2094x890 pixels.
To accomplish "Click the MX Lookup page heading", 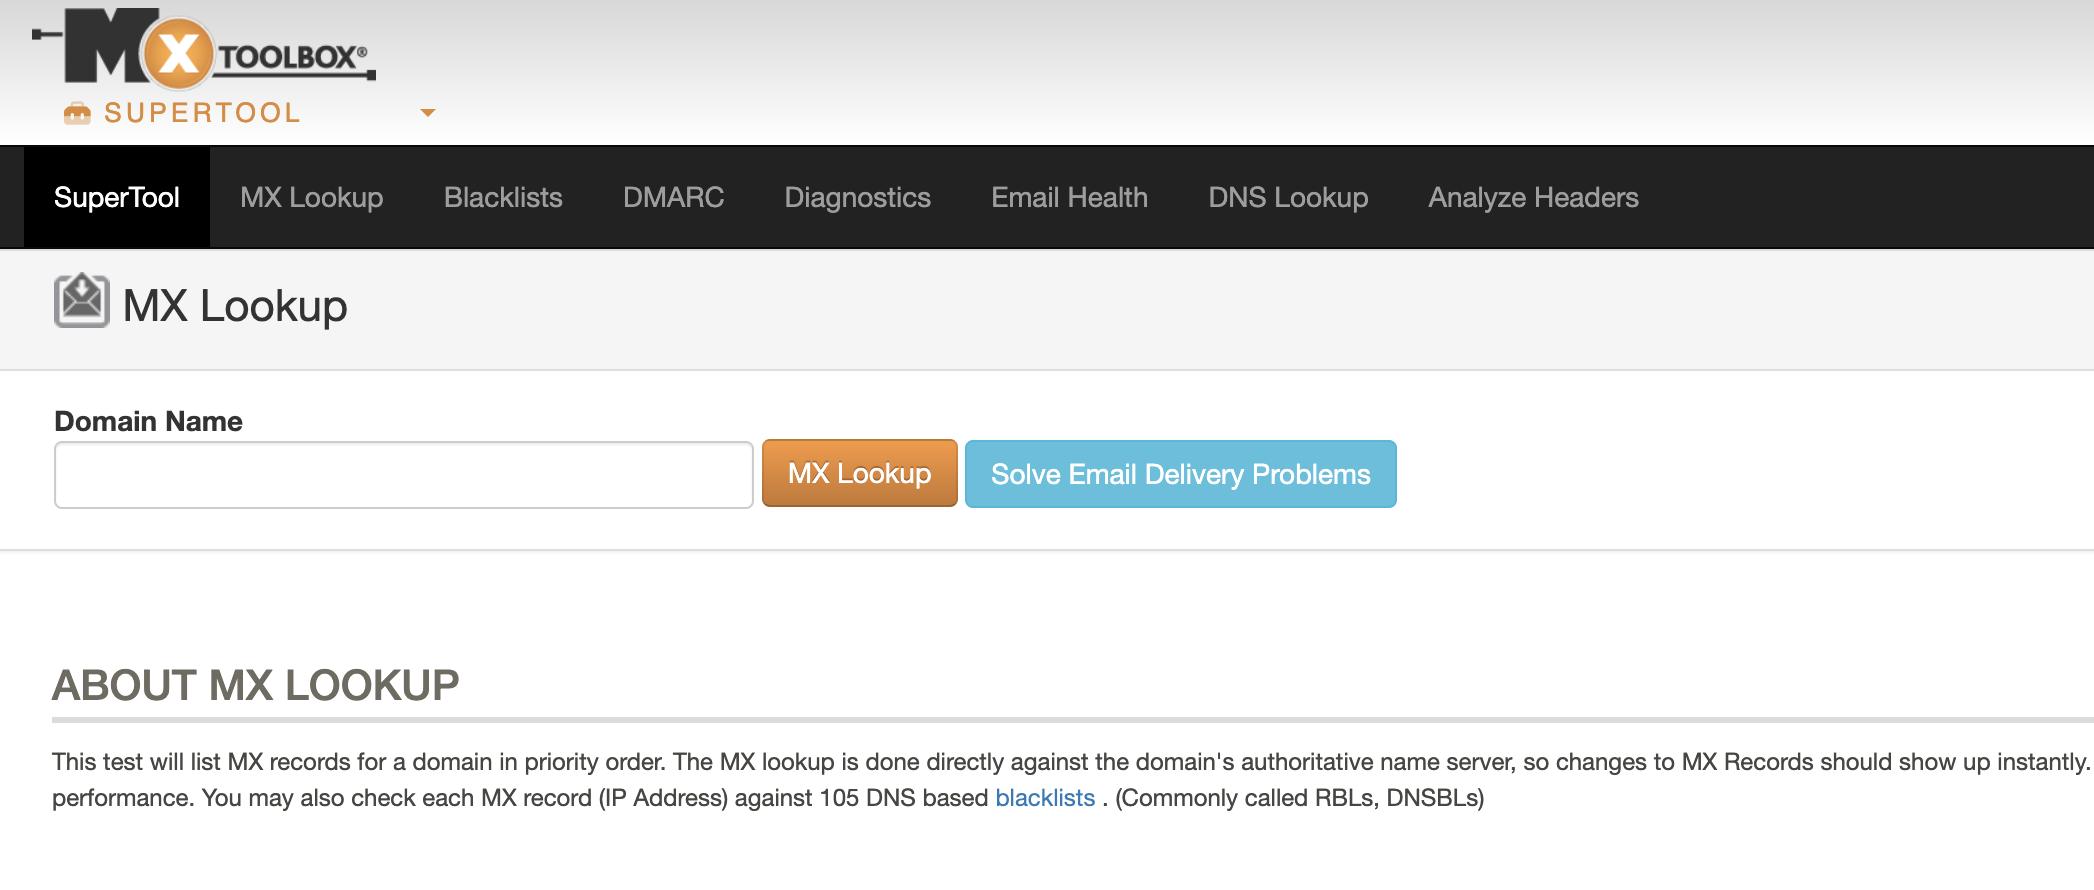I will coord(235,306).
